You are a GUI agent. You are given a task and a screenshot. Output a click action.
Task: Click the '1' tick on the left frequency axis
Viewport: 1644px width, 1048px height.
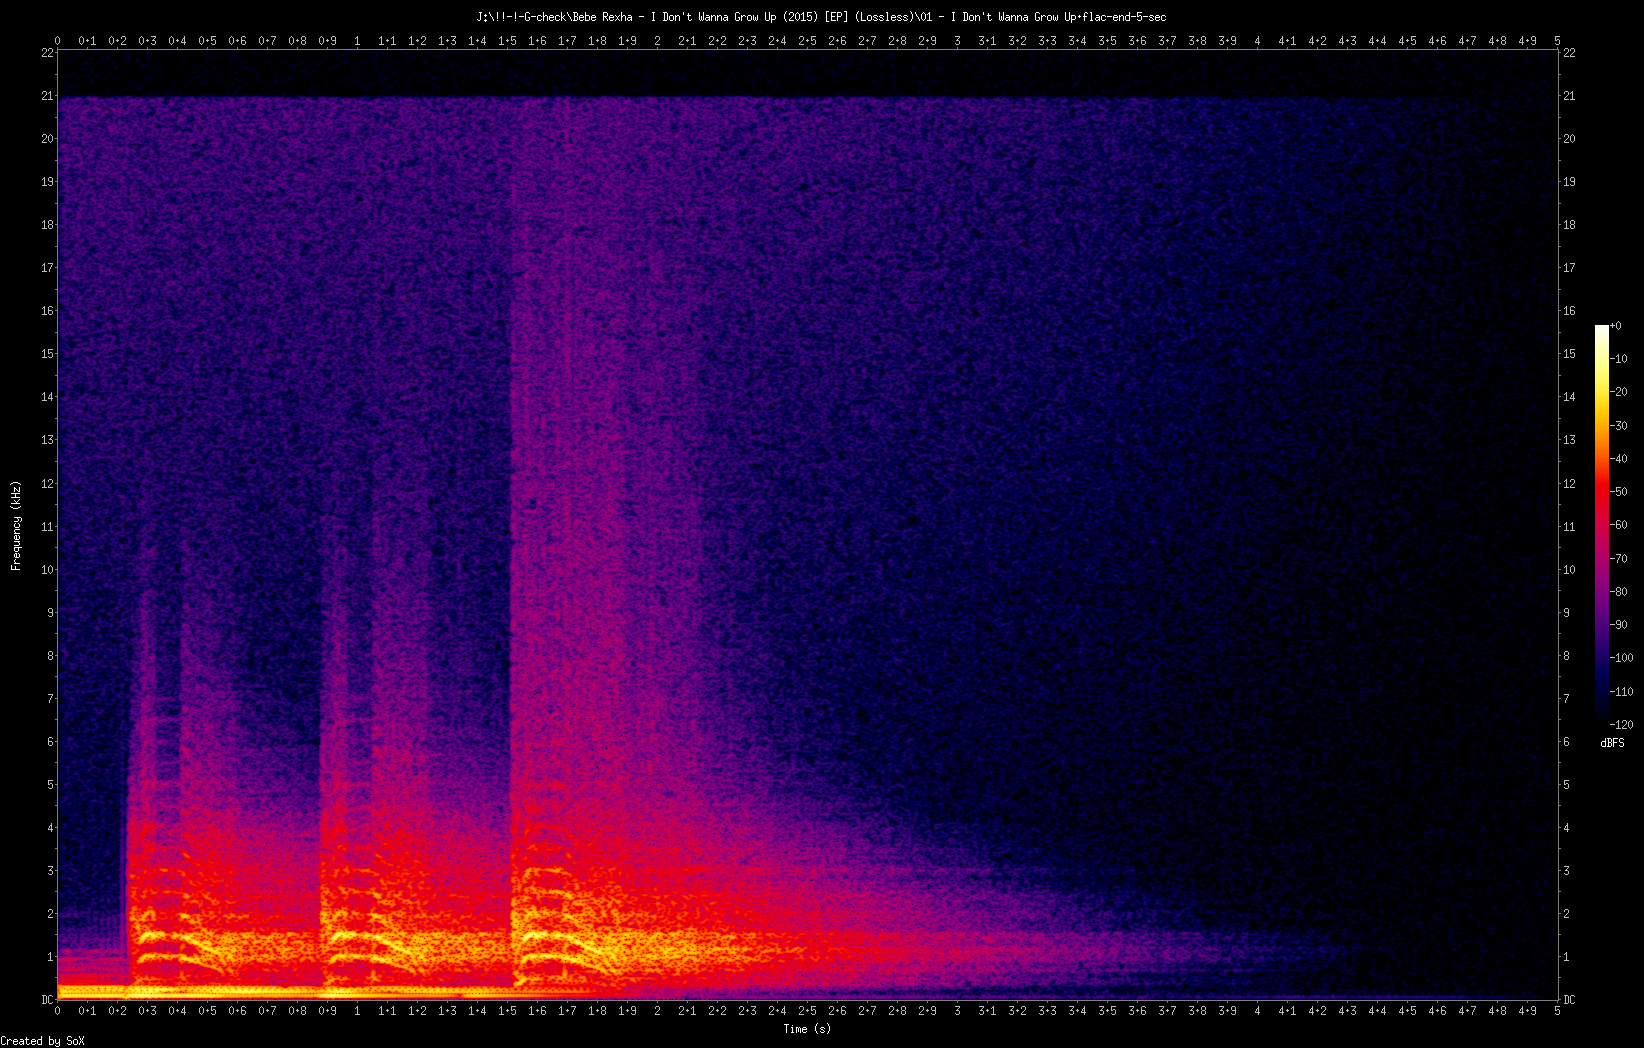[50, 957]
